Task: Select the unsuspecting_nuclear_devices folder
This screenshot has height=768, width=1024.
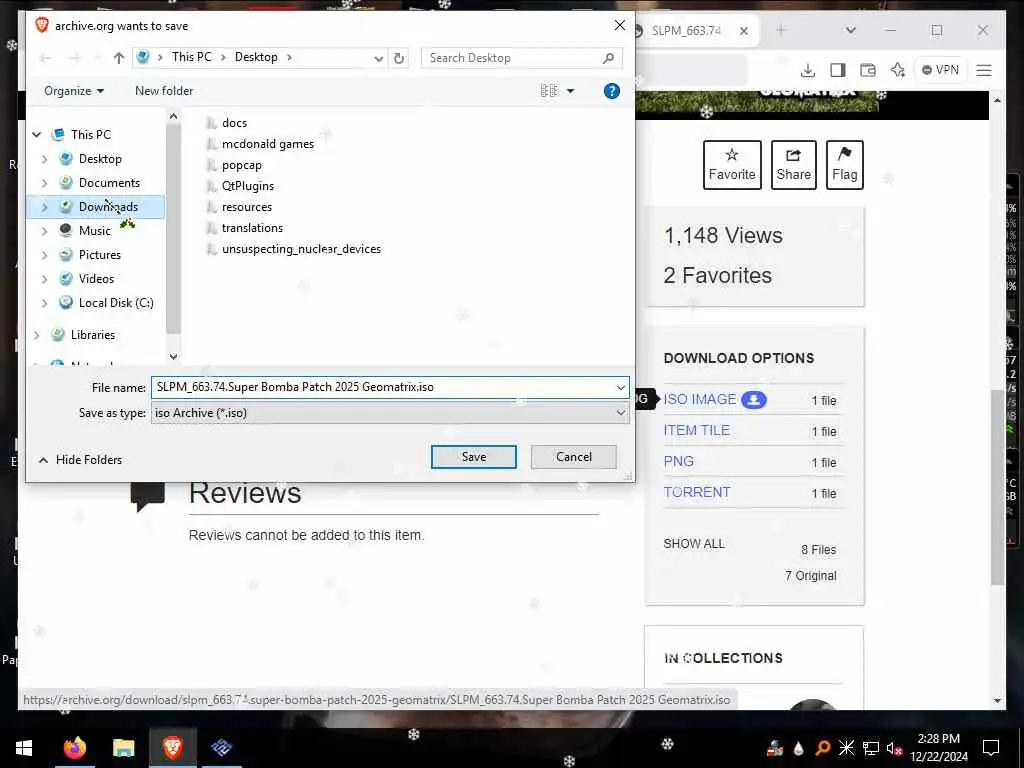Action: 293,249
